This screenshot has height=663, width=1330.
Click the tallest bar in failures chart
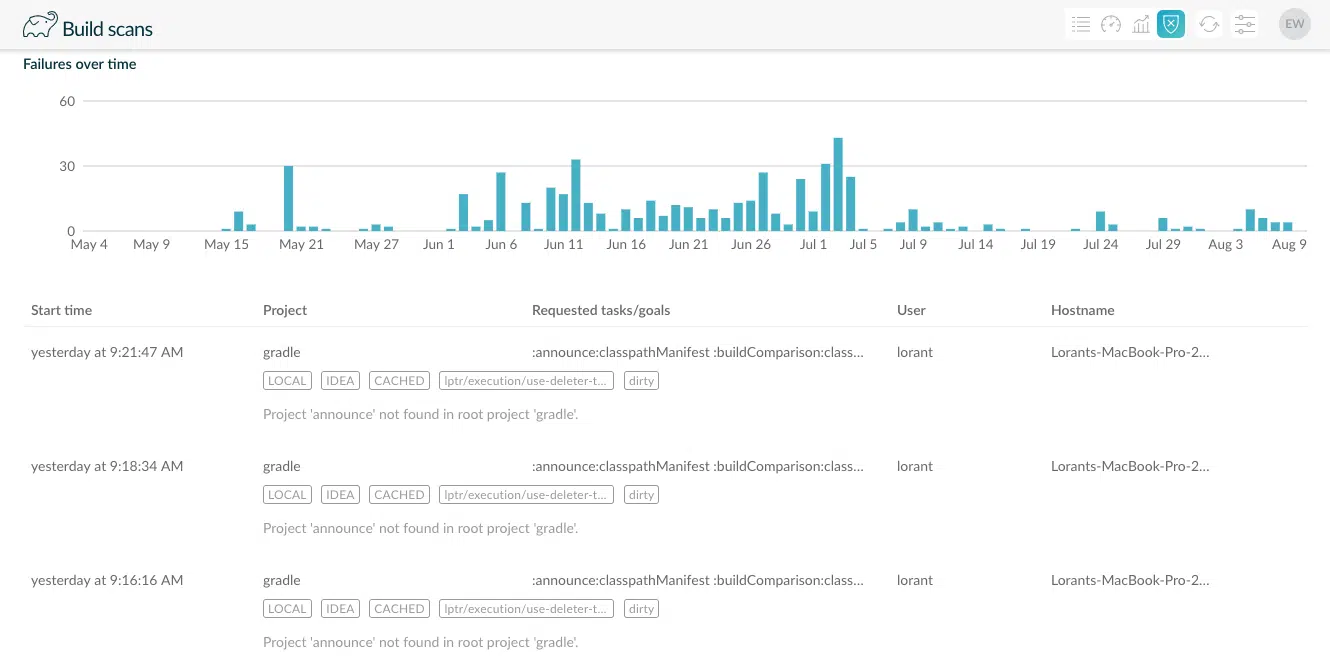tap(838, 185)
